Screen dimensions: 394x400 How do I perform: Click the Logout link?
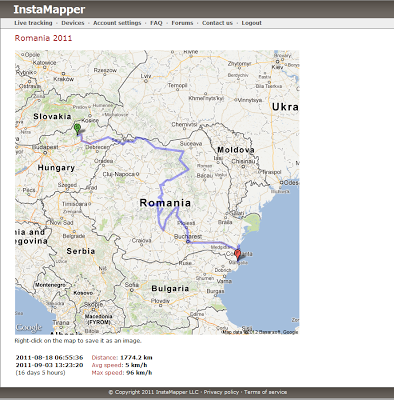tap(251, 23)
